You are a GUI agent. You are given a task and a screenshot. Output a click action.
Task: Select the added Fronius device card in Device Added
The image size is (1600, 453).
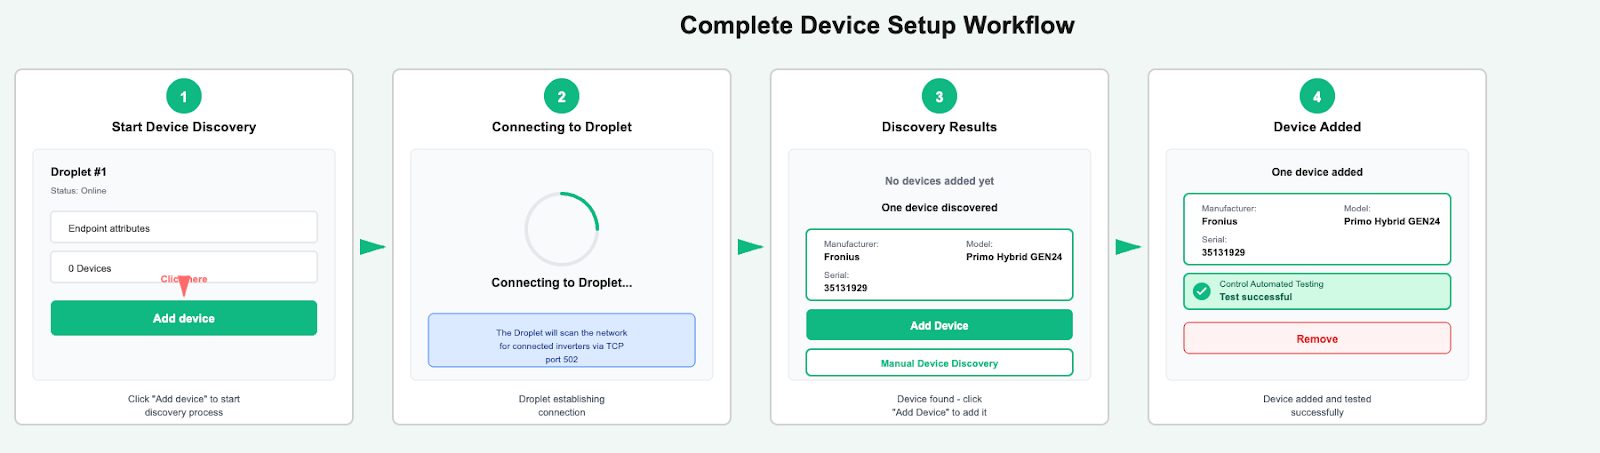(1317, 229)
